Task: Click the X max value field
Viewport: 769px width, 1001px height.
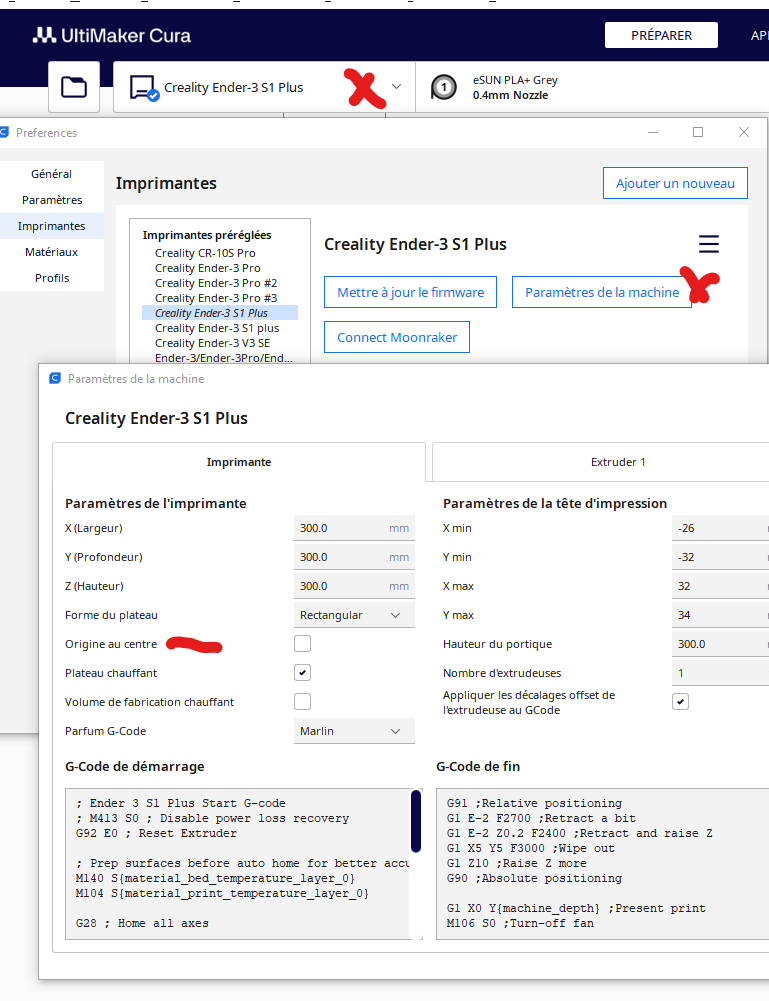Action: click(x=720, y=586)
